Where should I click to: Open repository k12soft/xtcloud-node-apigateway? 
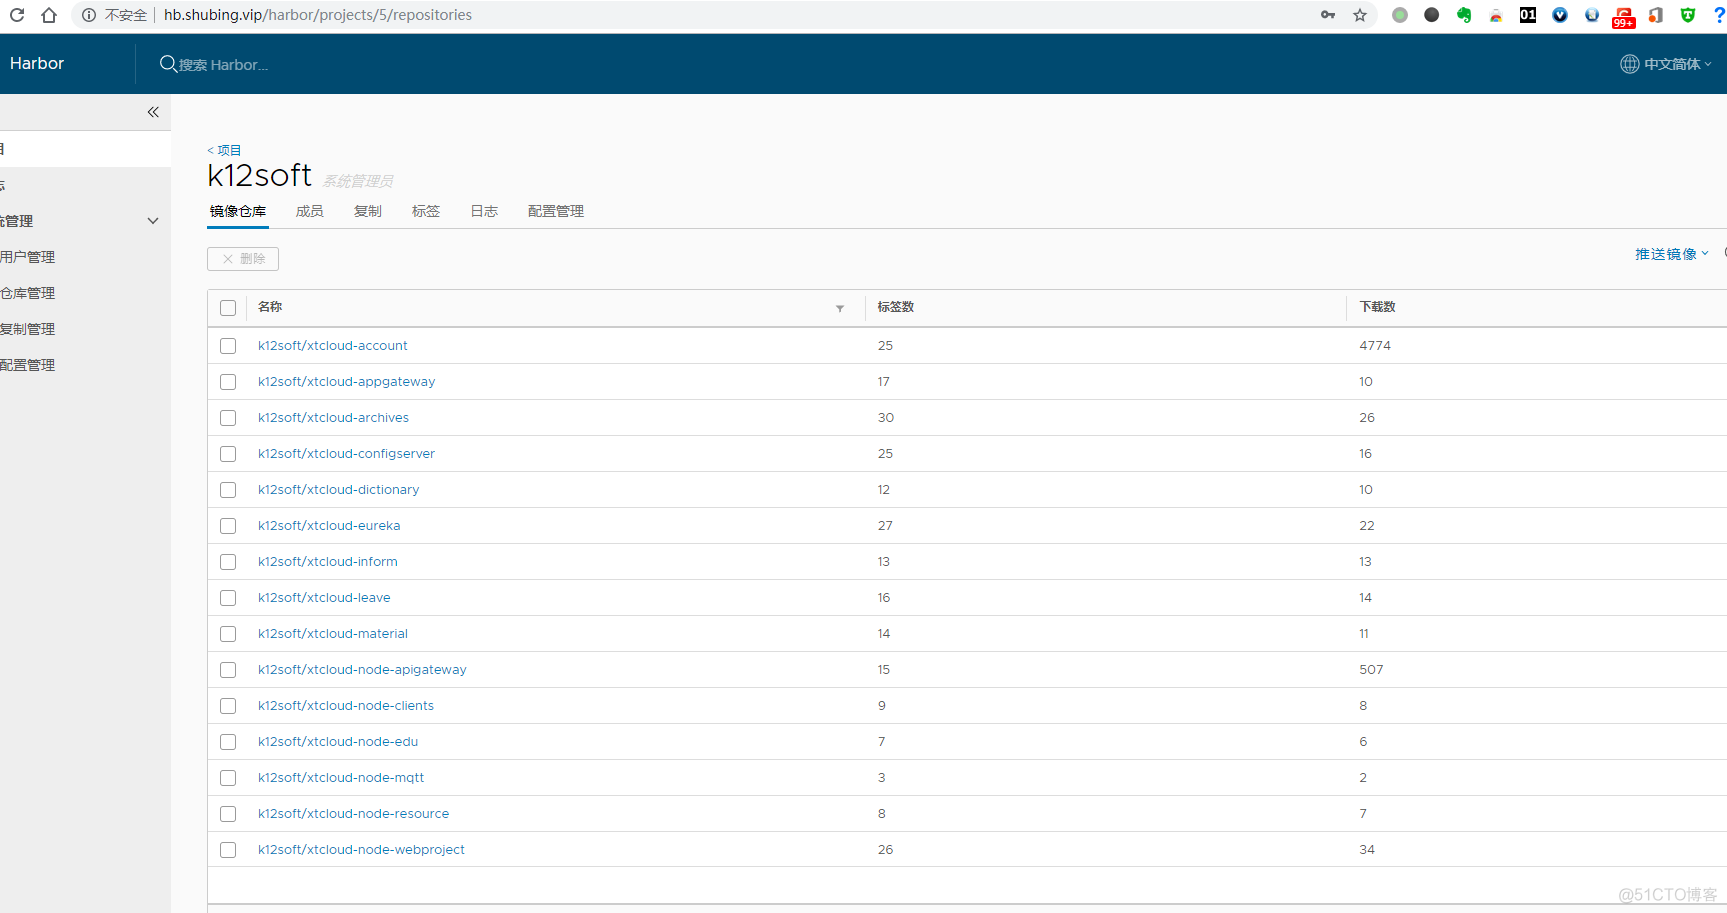point(362,670)
